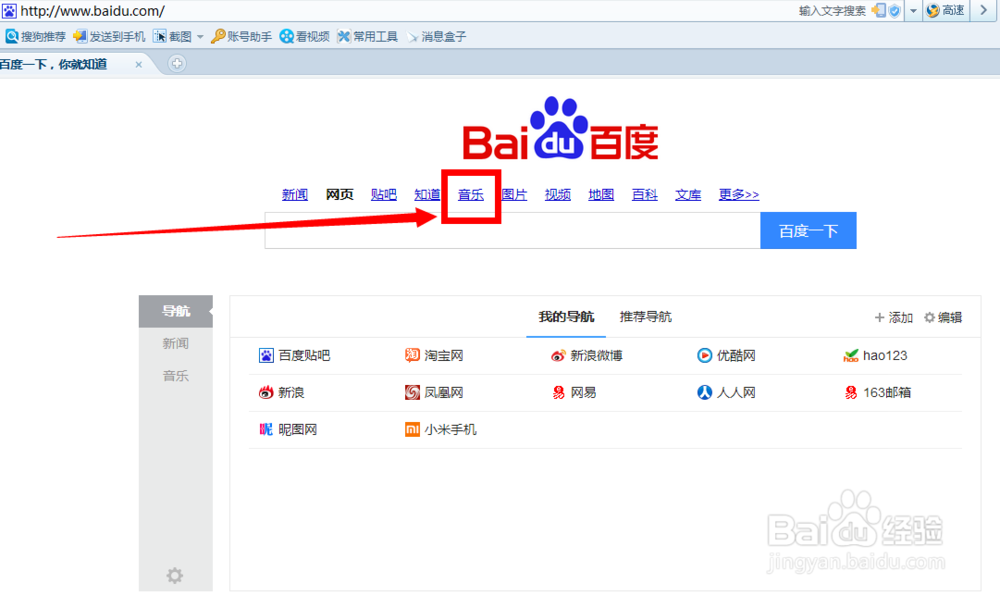Open 消息盒子 toolbar item
1000x596 pixels.
pyautogui.click(x=437, y=36)
